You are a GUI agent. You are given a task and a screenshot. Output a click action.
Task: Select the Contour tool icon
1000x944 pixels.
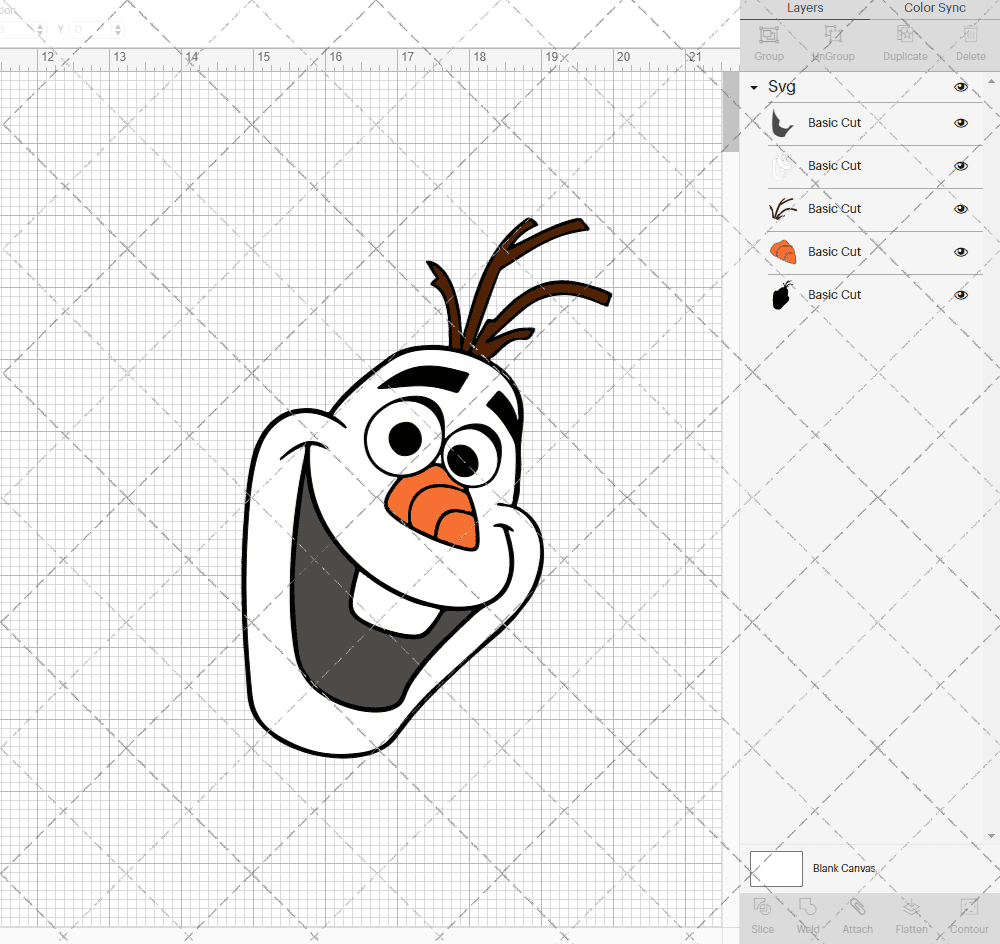[x=969, y=906]
